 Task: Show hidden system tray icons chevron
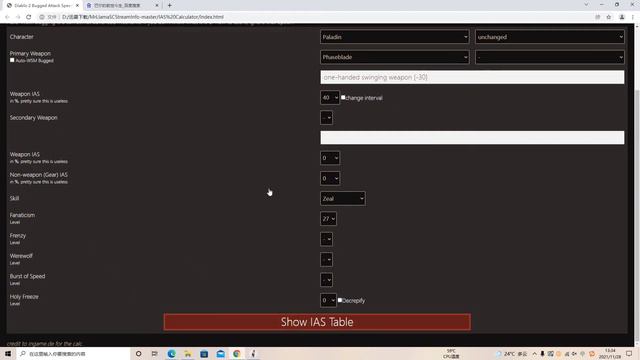click(534, 353)
